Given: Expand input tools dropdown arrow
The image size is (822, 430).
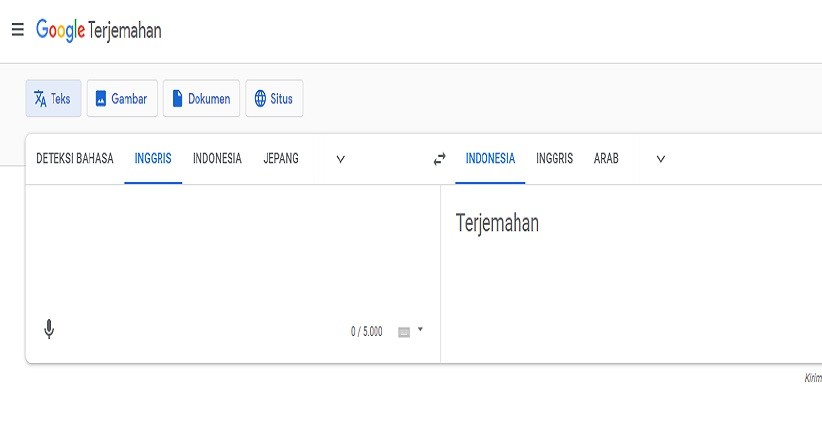Looking at the screenshot, I should (420, 330).
